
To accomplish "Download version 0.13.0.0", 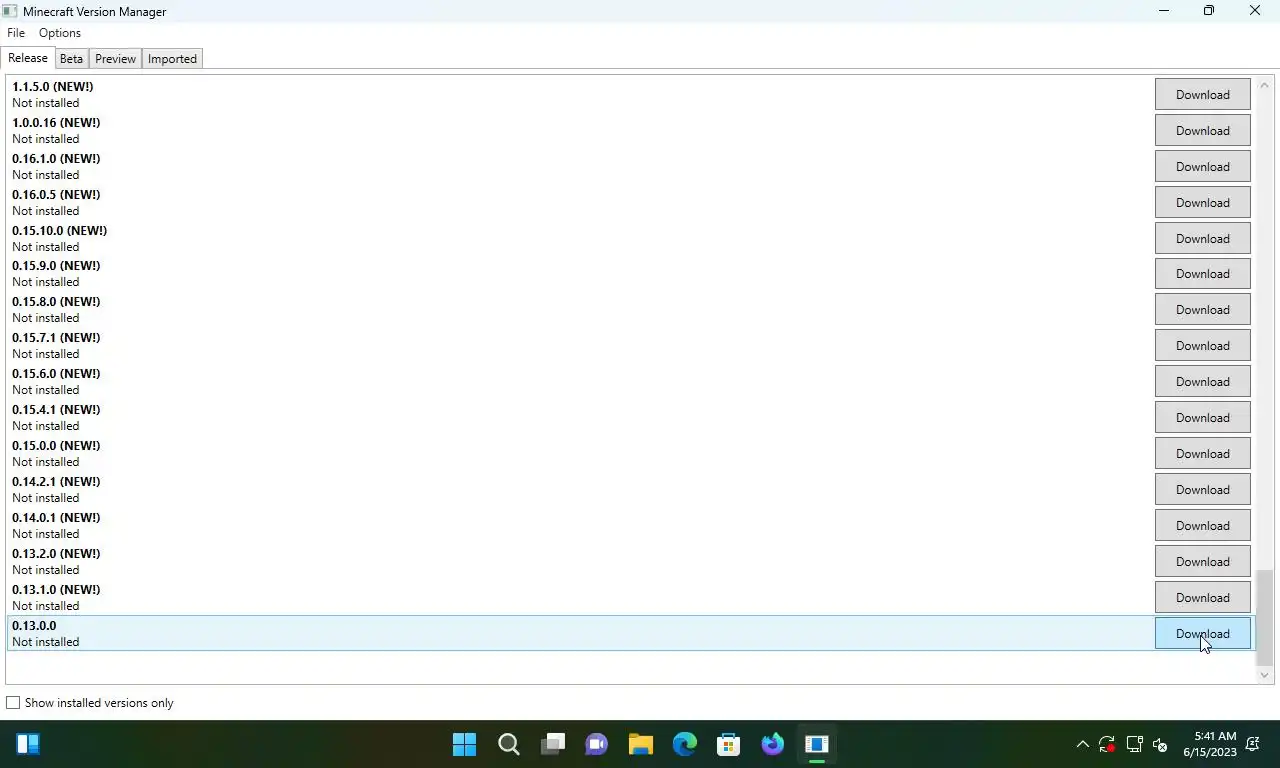I will [1203, 633].
